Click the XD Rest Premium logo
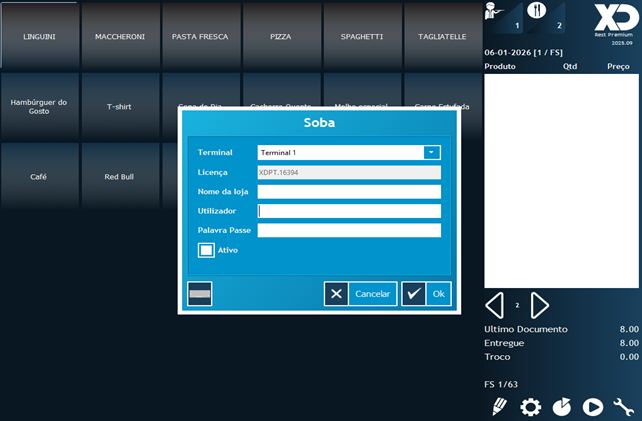 pos(616,24)
